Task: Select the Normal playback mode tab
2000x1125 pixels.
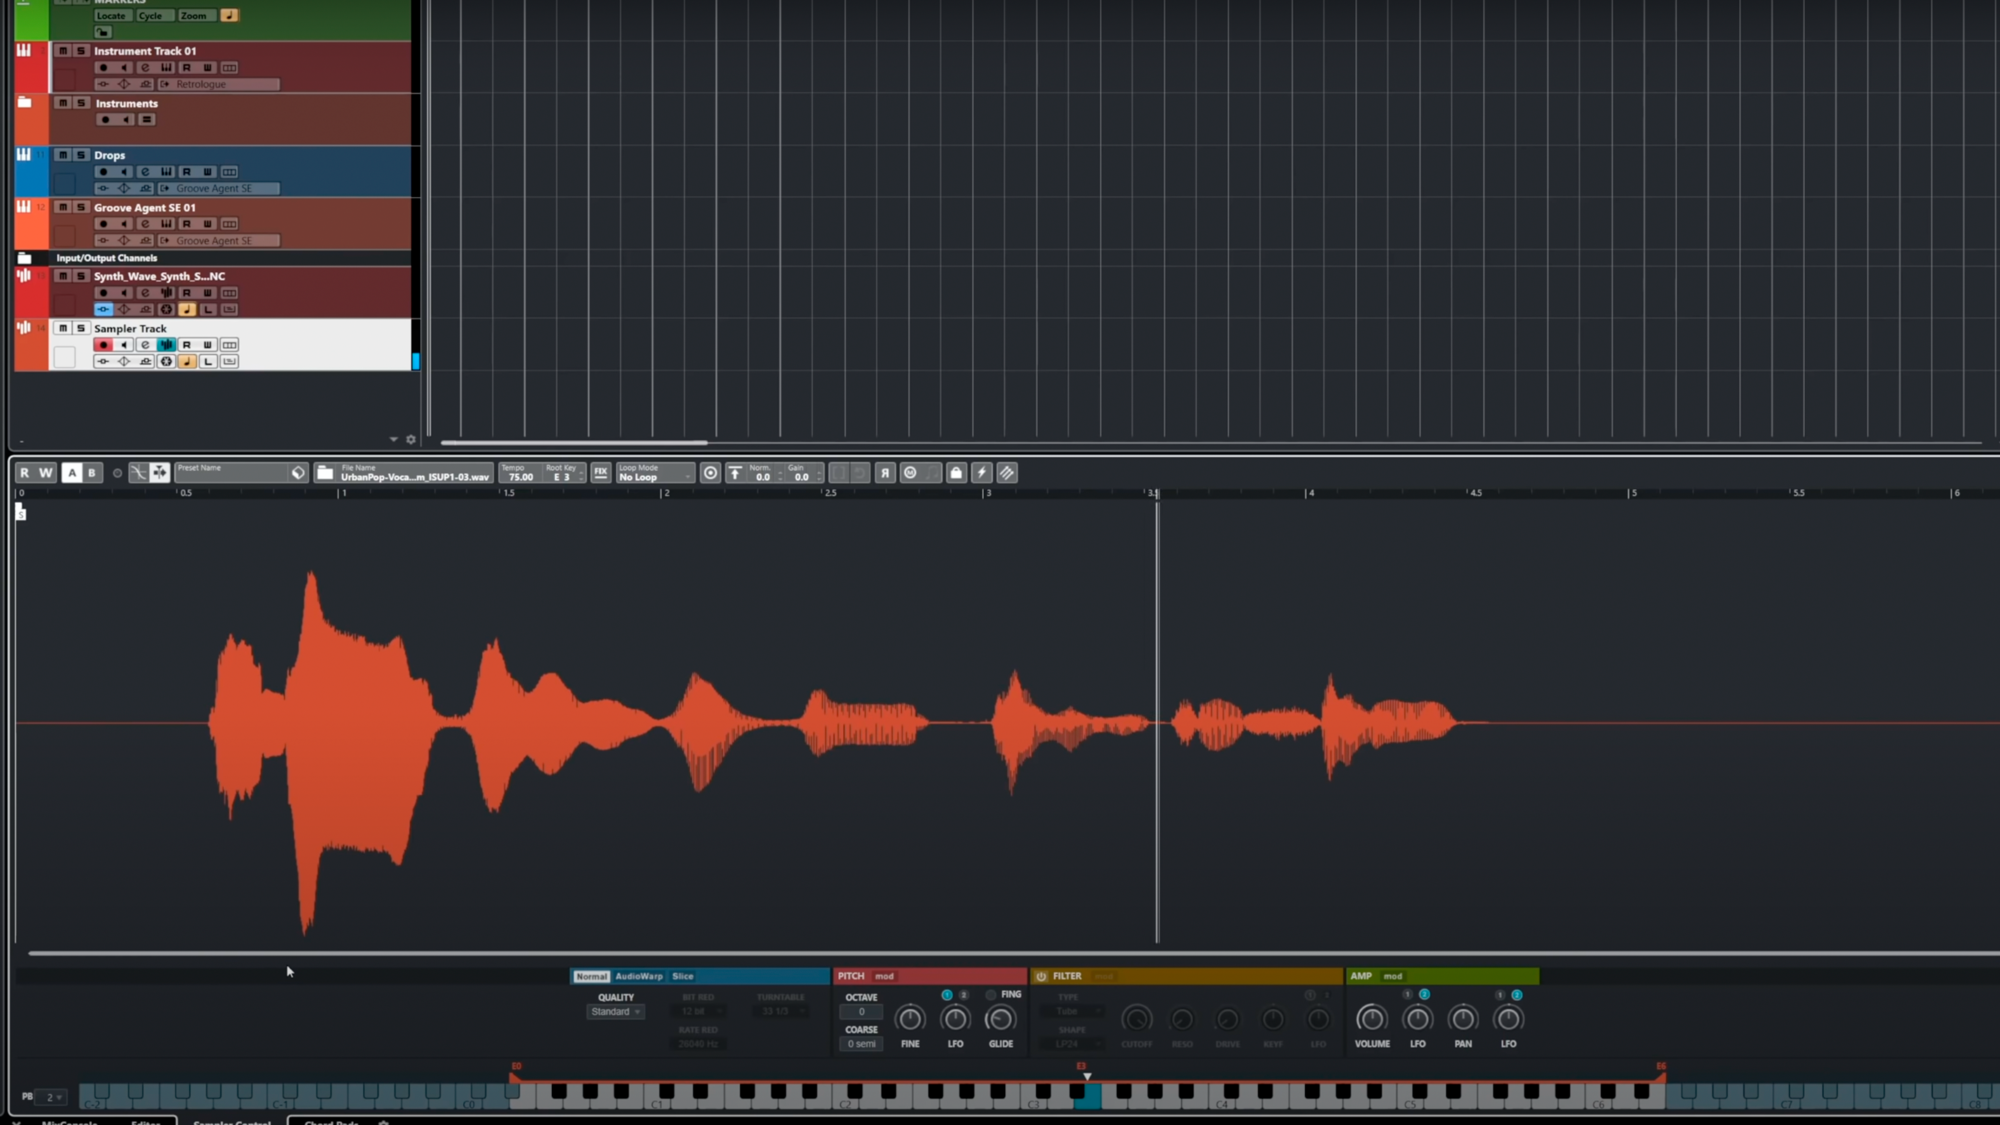Action: click(x=591, y=976)
